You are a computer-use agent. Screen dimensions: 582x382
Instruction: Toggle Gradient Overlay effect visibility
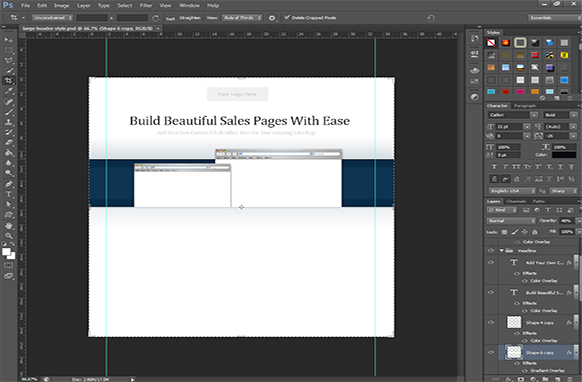[525, 370]
